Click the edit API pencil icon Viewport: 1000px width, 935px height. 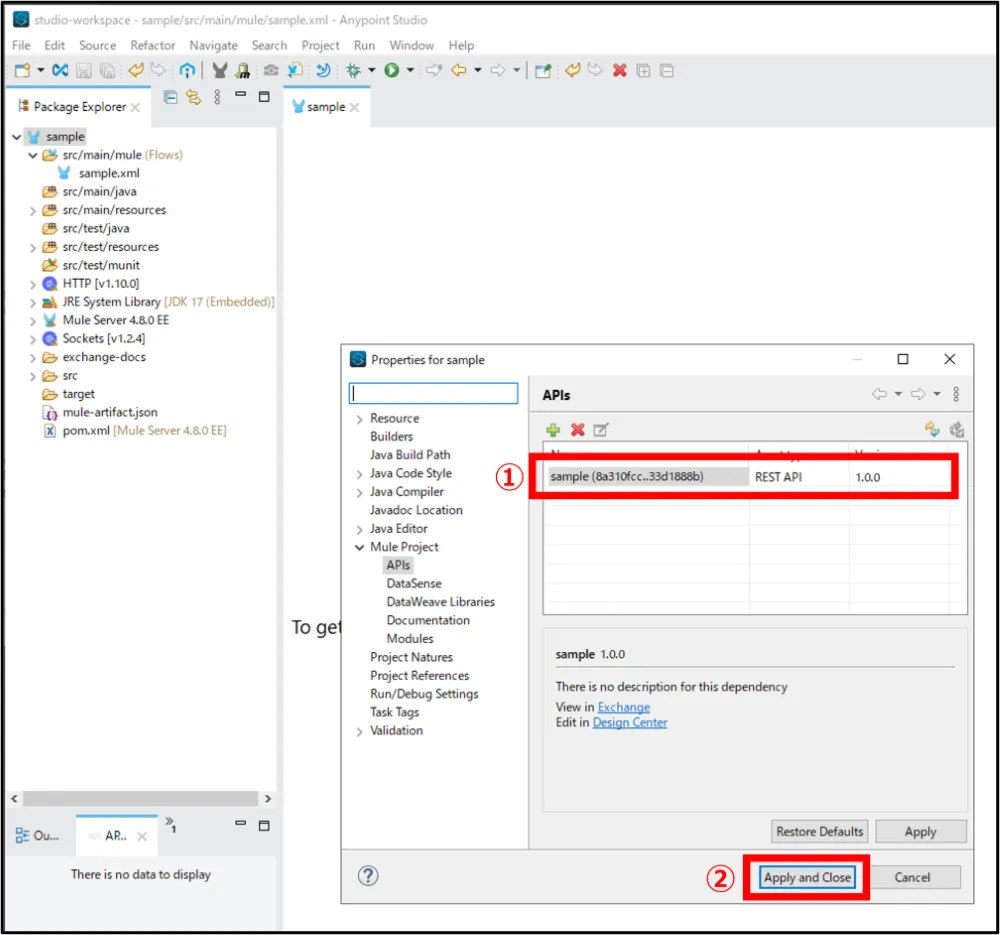(x=601, y=430)
